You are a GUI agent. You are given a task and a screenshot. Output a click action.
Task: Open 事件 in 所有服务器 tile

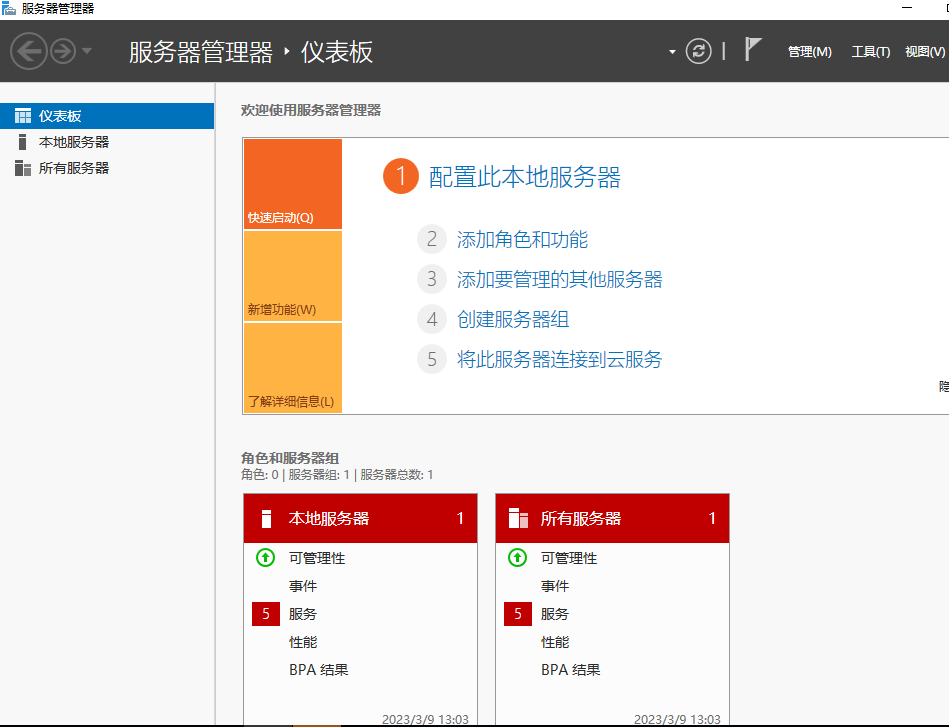(x=555, y=586)
